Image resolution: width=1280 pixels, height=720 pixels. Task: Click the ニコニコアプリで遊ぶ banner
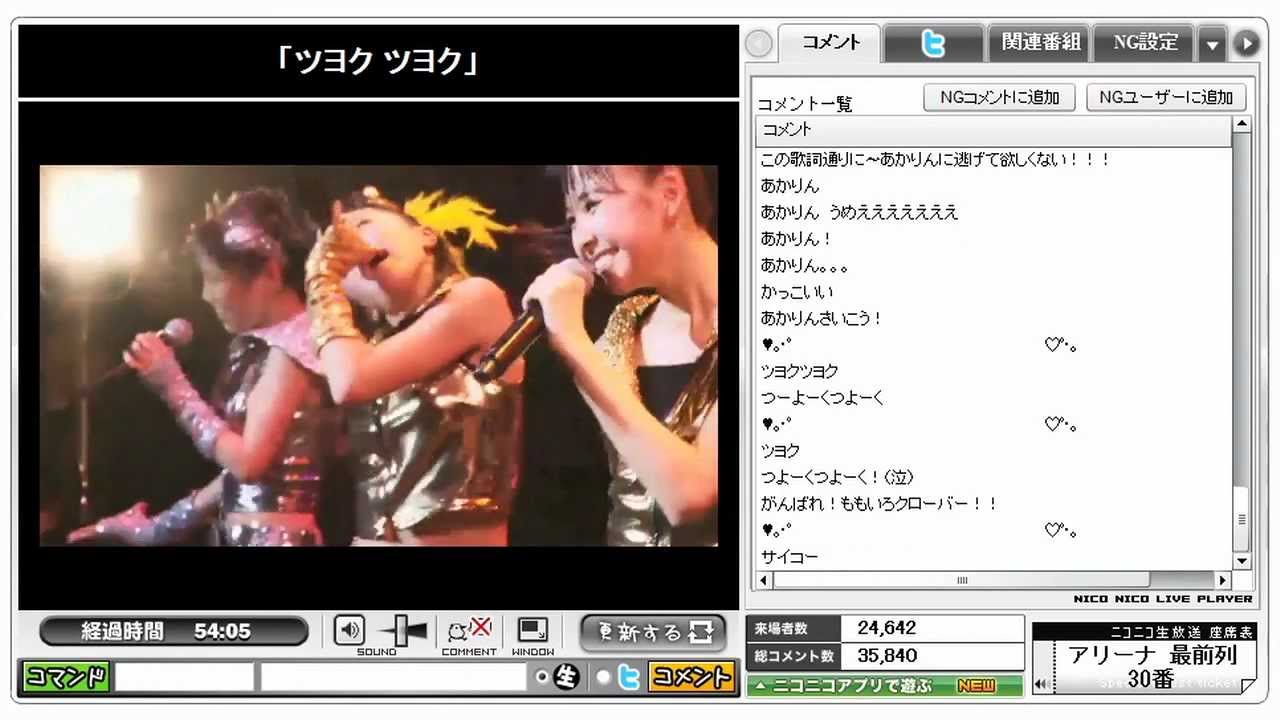884,686
